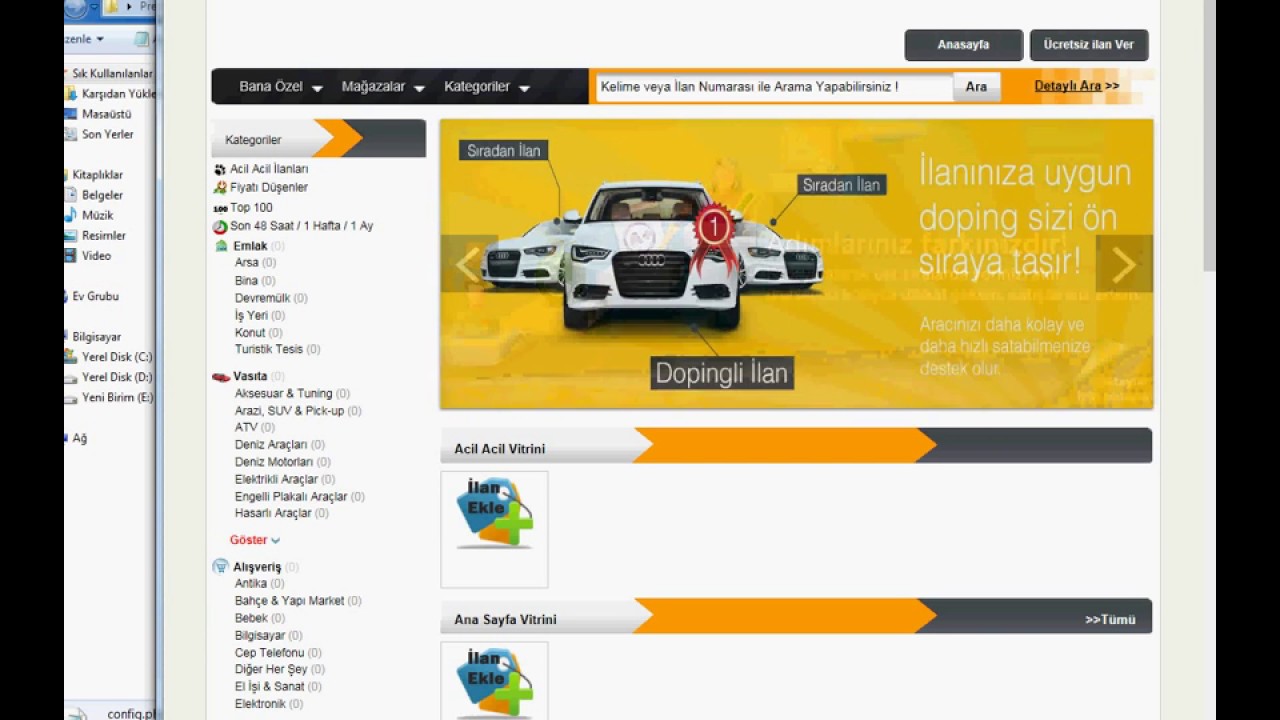This screenshot has height=720, width=1280.
Task: Click the Emlak house icon
Action: pyautogui.click(x=221, y=246)
